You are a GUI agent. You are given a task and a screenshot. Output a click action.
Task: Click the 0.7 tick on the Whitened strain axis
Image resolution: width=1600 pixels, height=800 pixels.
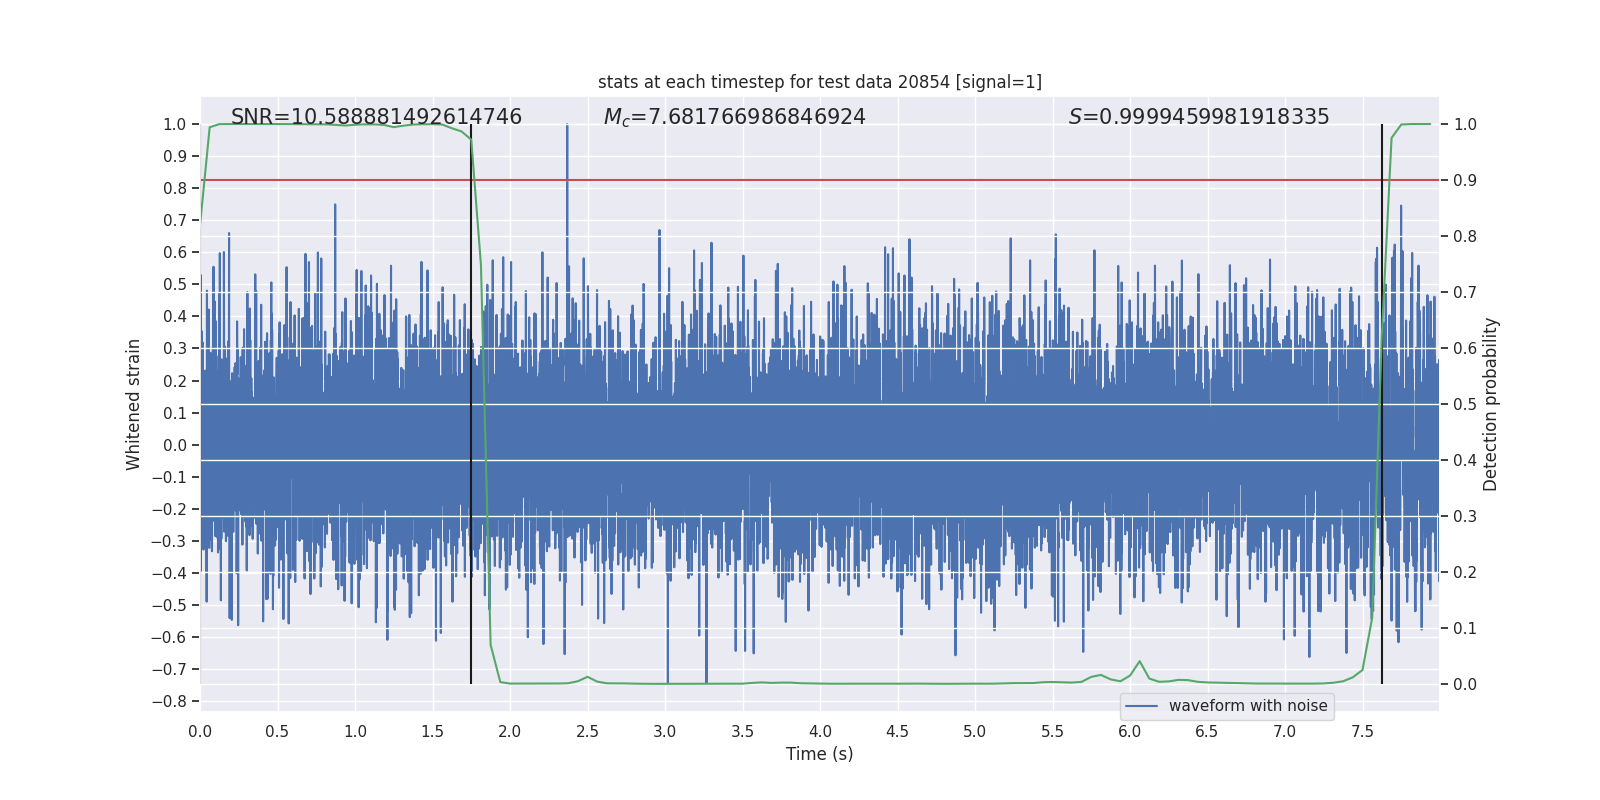175,221
